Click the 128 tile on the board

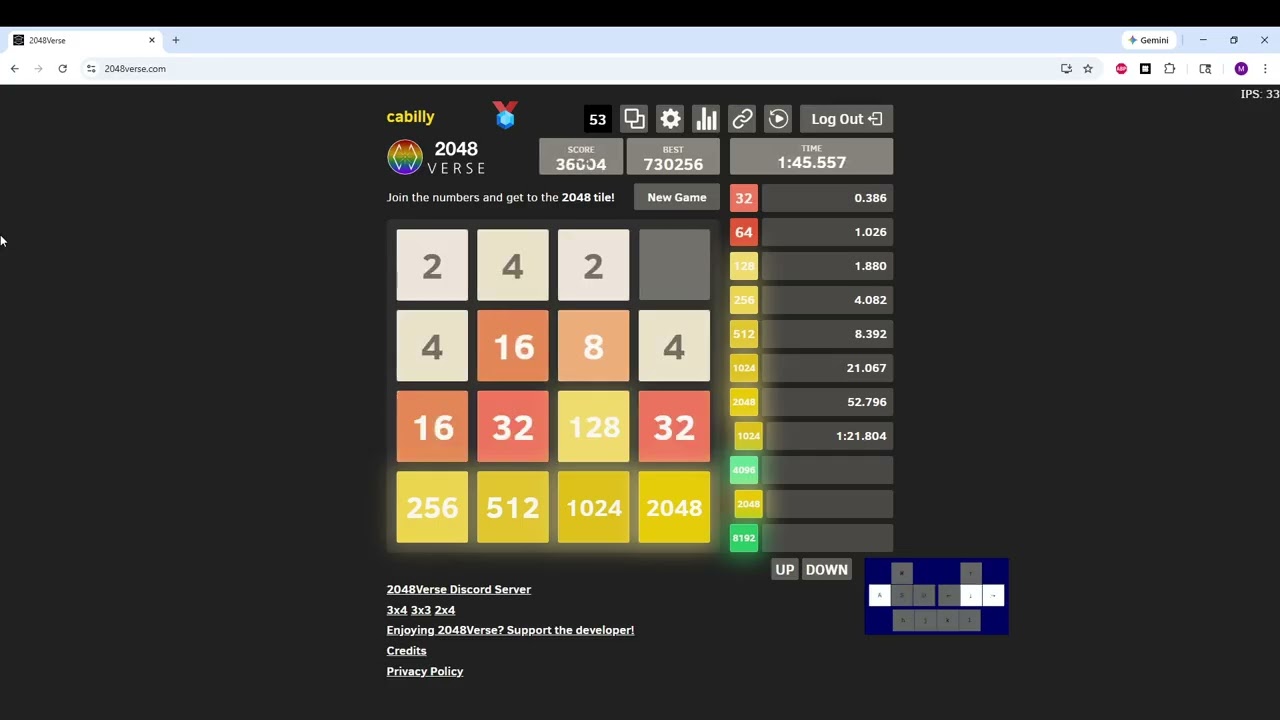pyautogui.click(x=594, y=427)
